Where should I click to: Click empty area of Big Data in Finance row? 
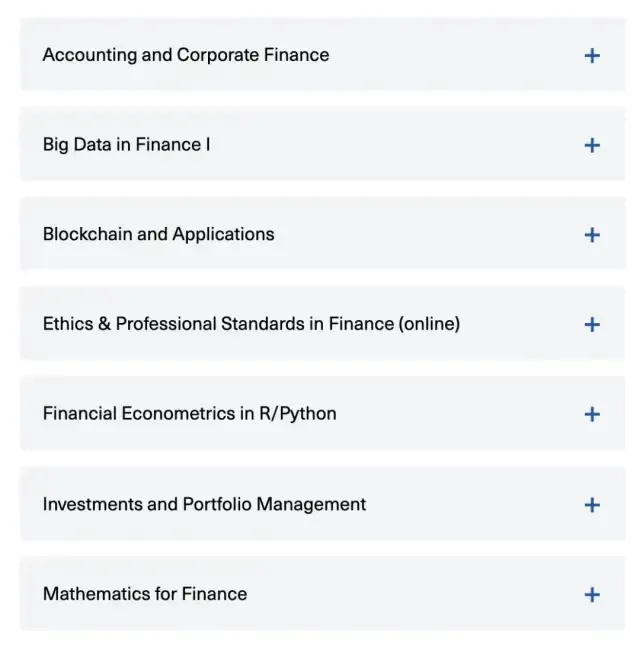click(x=400, y=145)
